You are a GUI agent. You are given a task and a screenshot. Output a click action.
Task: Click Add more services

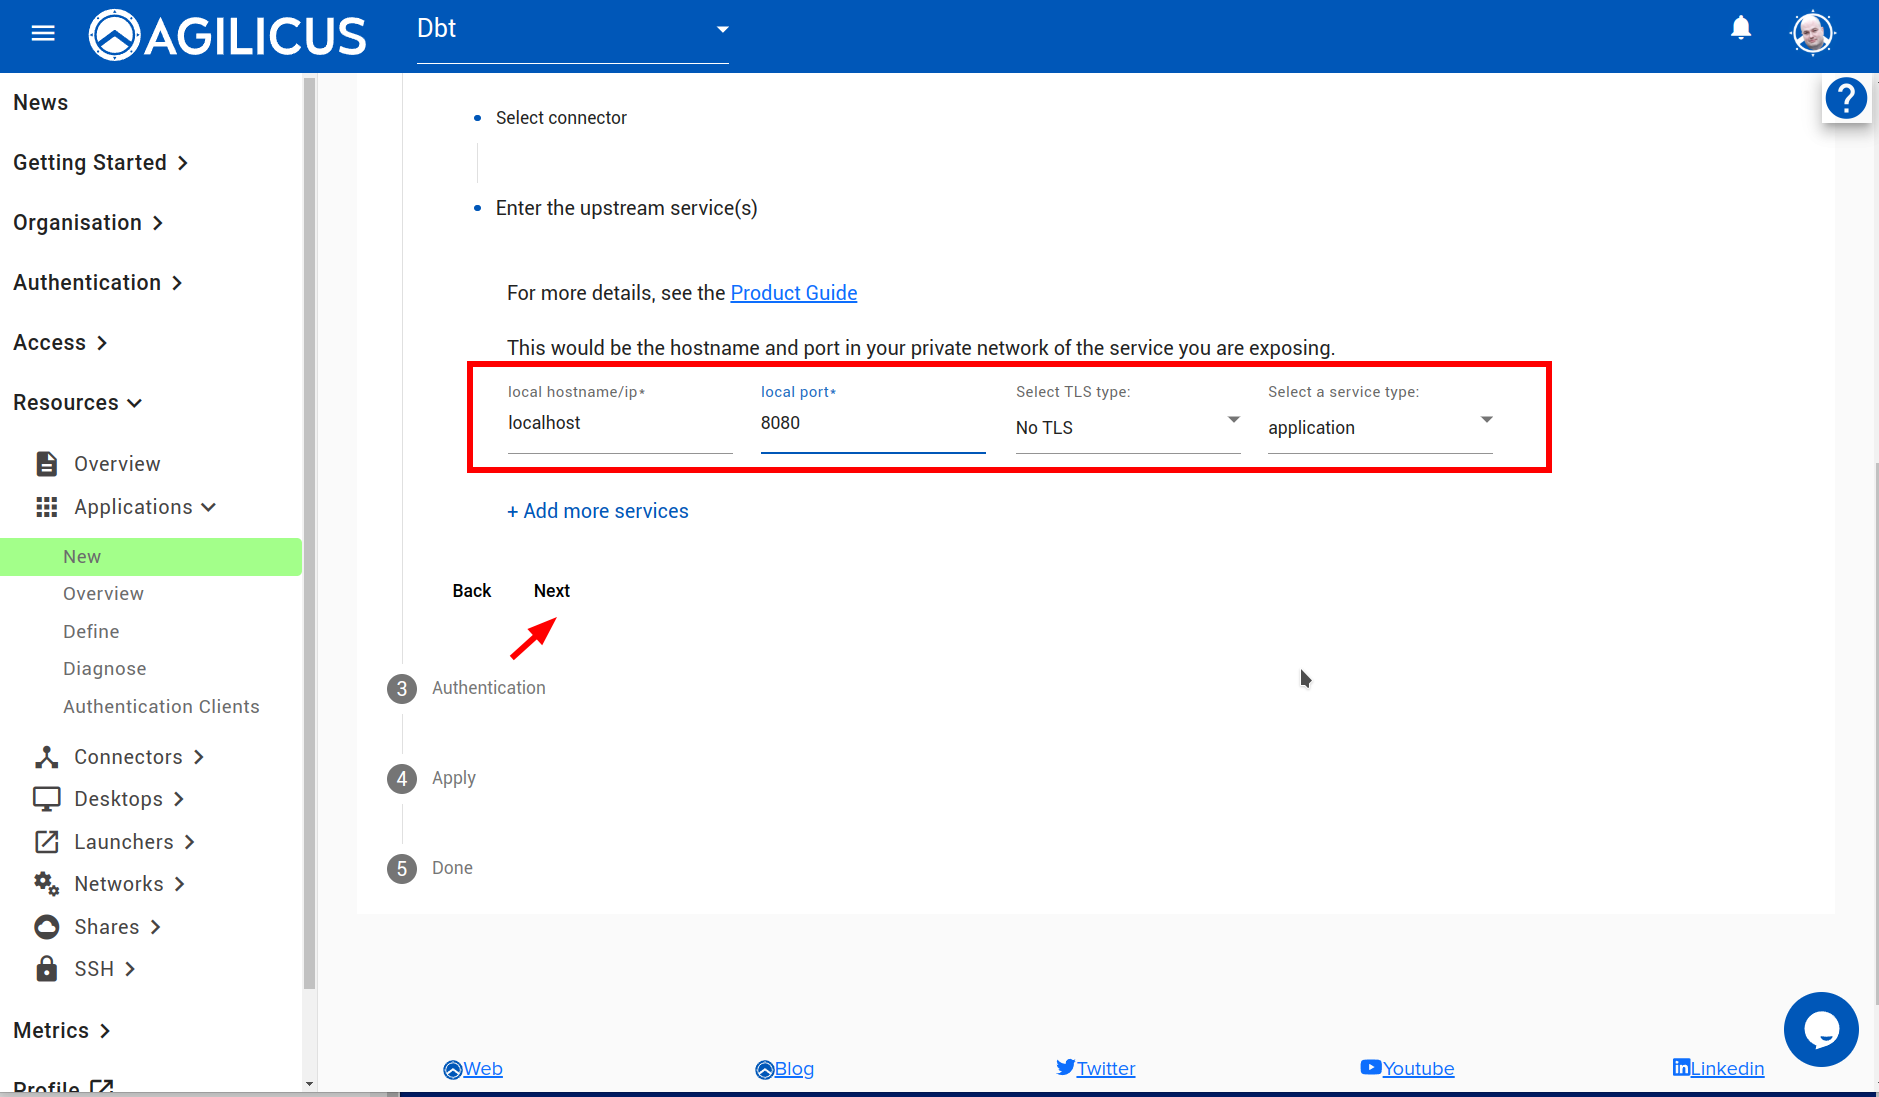coord(597,511)
